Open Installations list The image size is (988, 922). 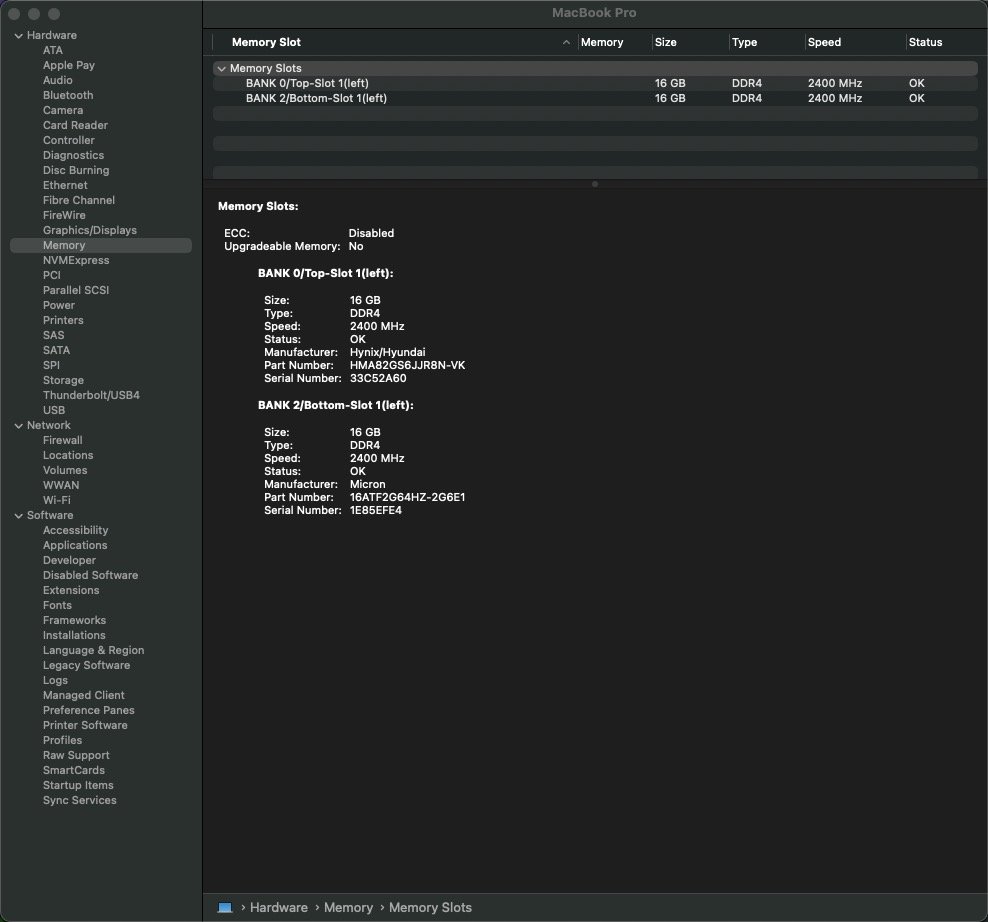click(x=74, y=635)
